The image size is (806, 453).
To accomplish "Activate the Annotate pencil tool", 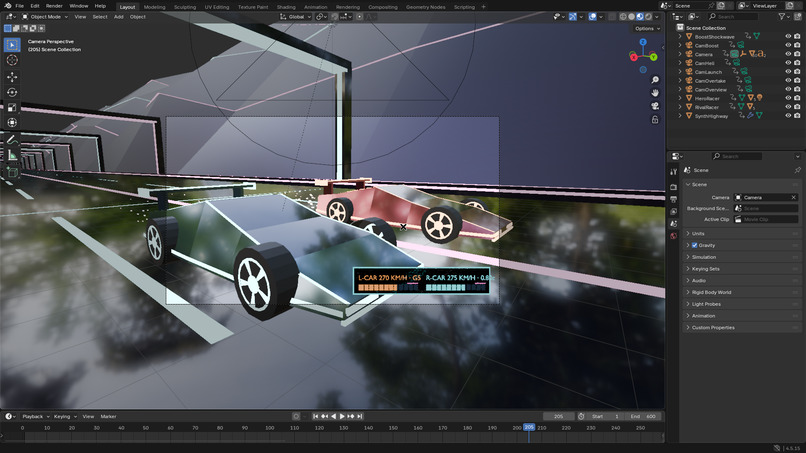I will click(12, 140).
